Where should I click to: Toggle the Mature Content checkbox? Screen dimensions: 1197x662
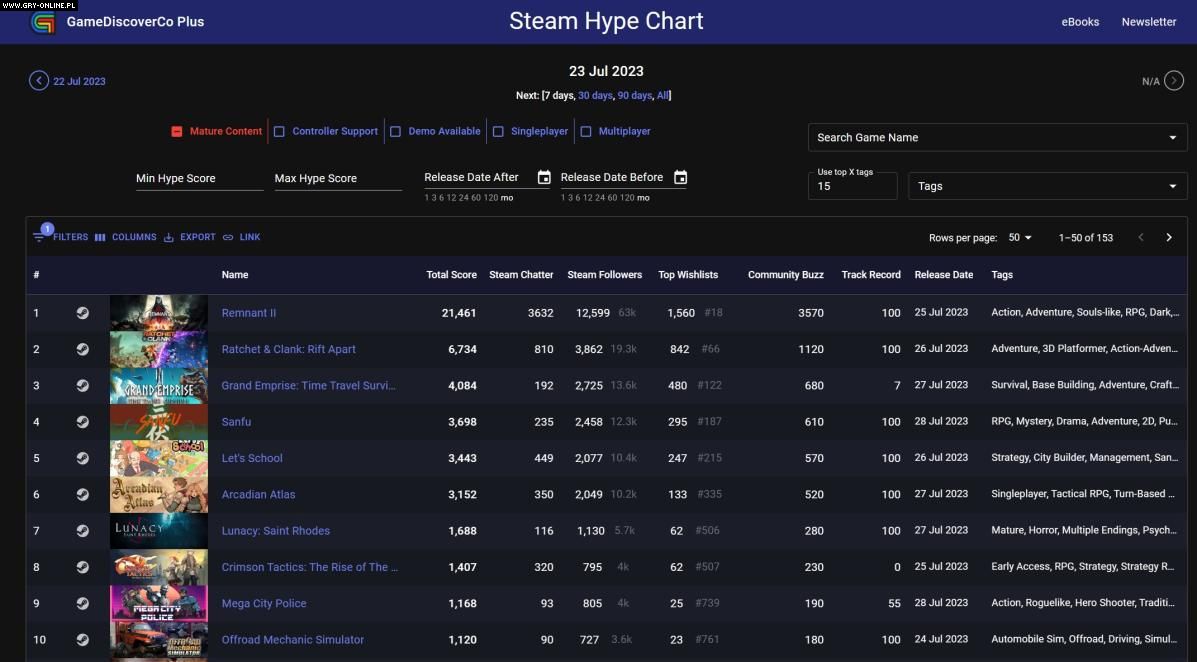177,131
